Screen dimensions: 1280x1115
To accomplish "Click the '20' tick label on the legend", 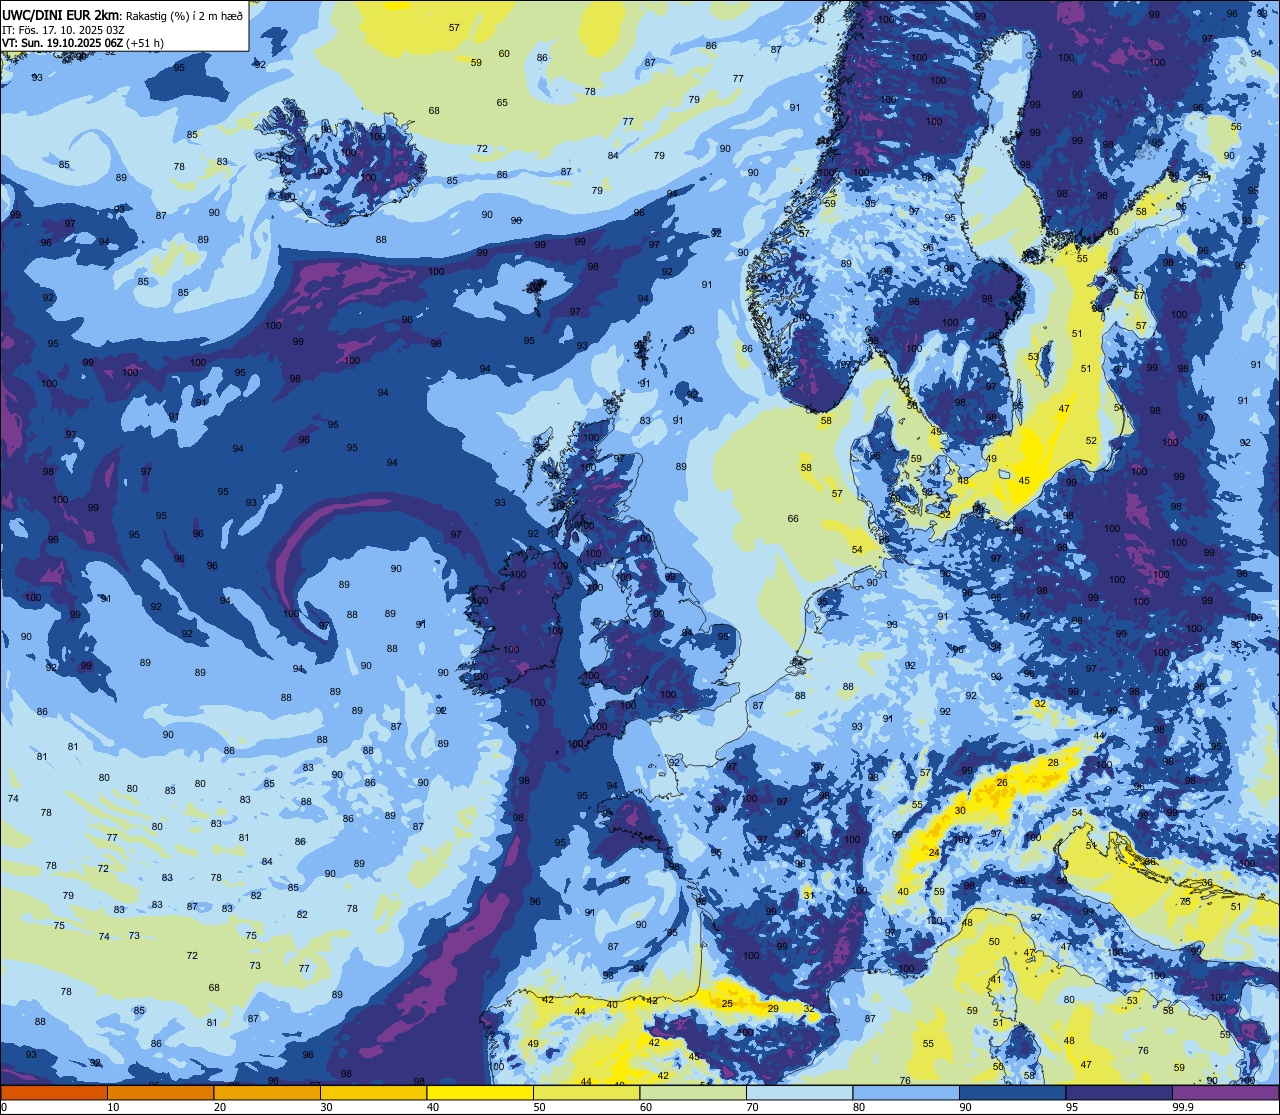I will 219,1107.
